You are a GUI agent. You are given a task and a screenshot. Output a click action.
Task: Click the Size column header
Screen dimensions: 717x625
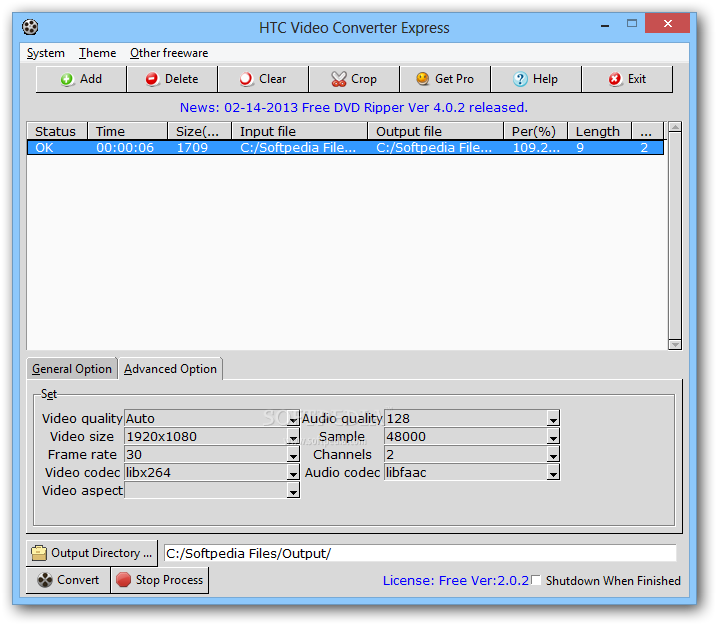click(199, 131)
